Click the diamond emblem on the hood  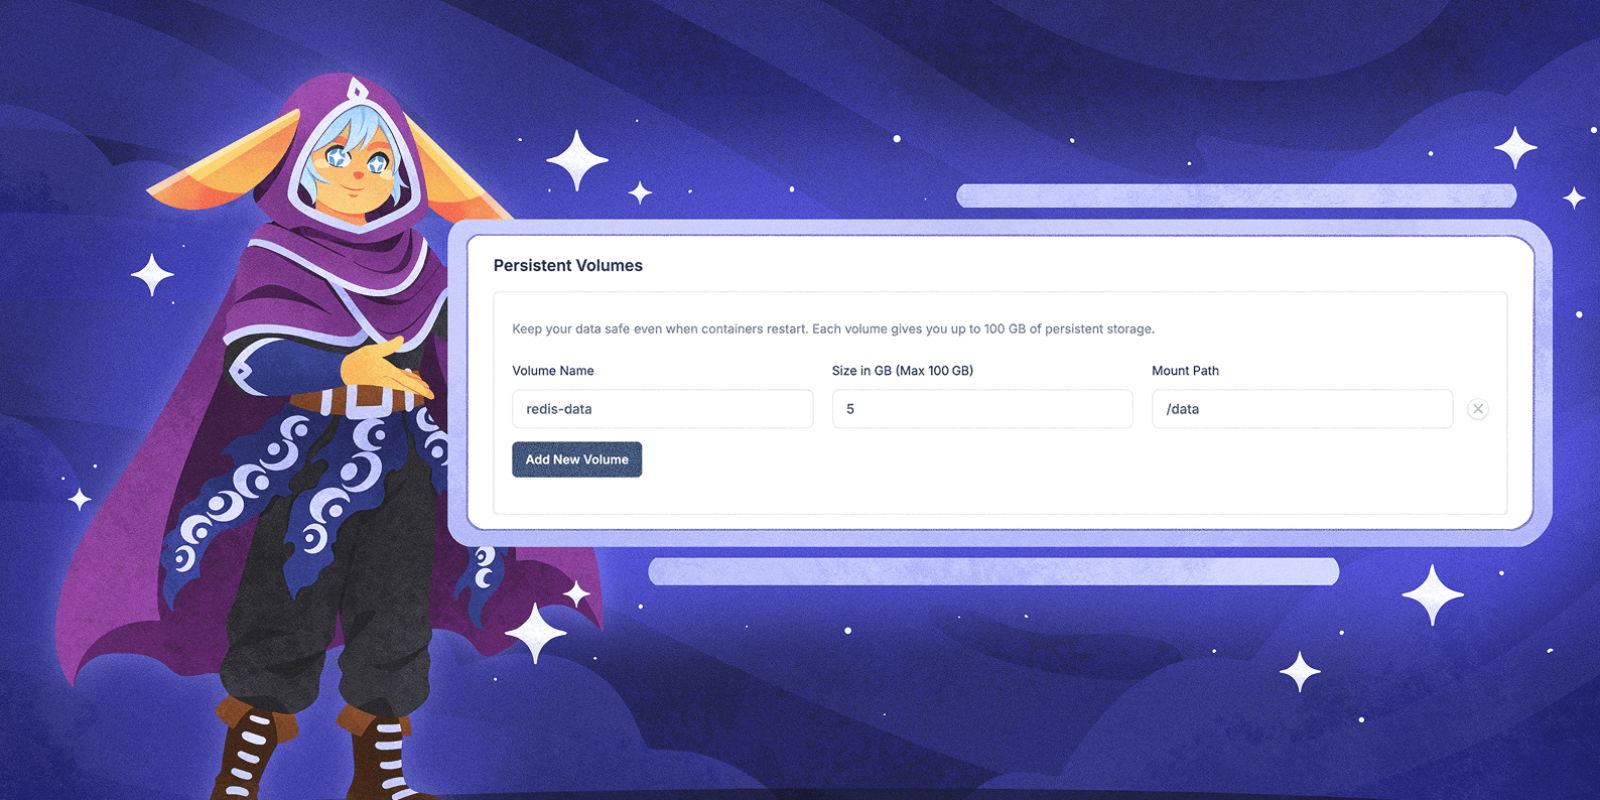pos(354,93)
